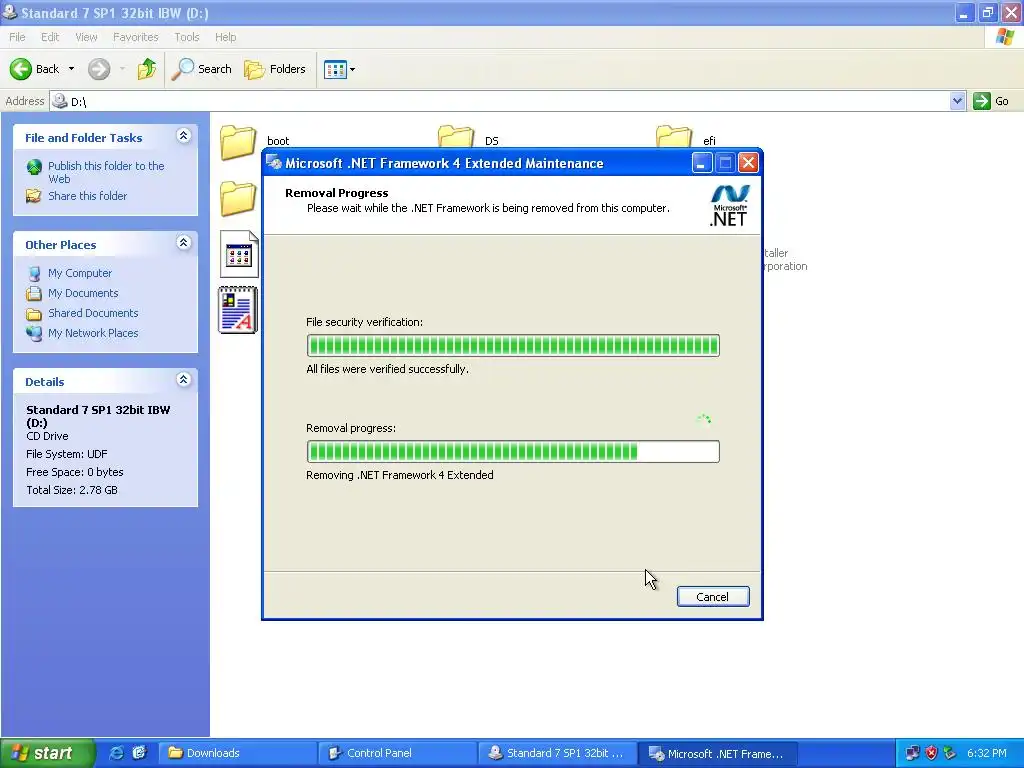Image resolution: width=1024 pixels, height=768 pixels.
Task: Click the Back arrow icon
Action: pyautogui.click(x=20, y=69)
